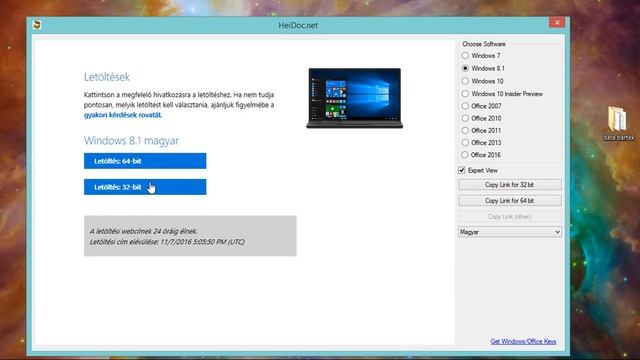Click the Letöltések heading
The width and height of the screenshot is (640, 360).
tap(107, 77)
